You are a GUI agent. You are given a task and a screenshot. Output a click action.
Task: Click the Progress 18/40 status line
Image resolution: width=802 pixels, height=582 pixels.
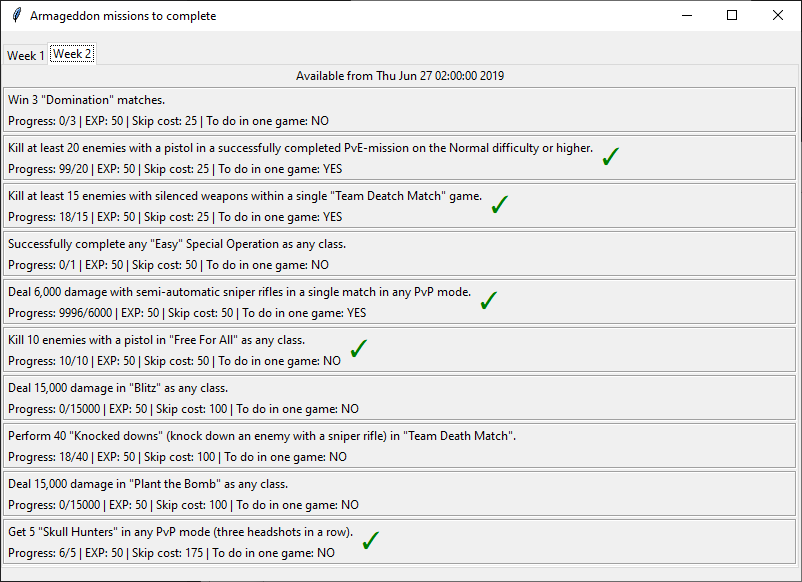click(177, 457)
